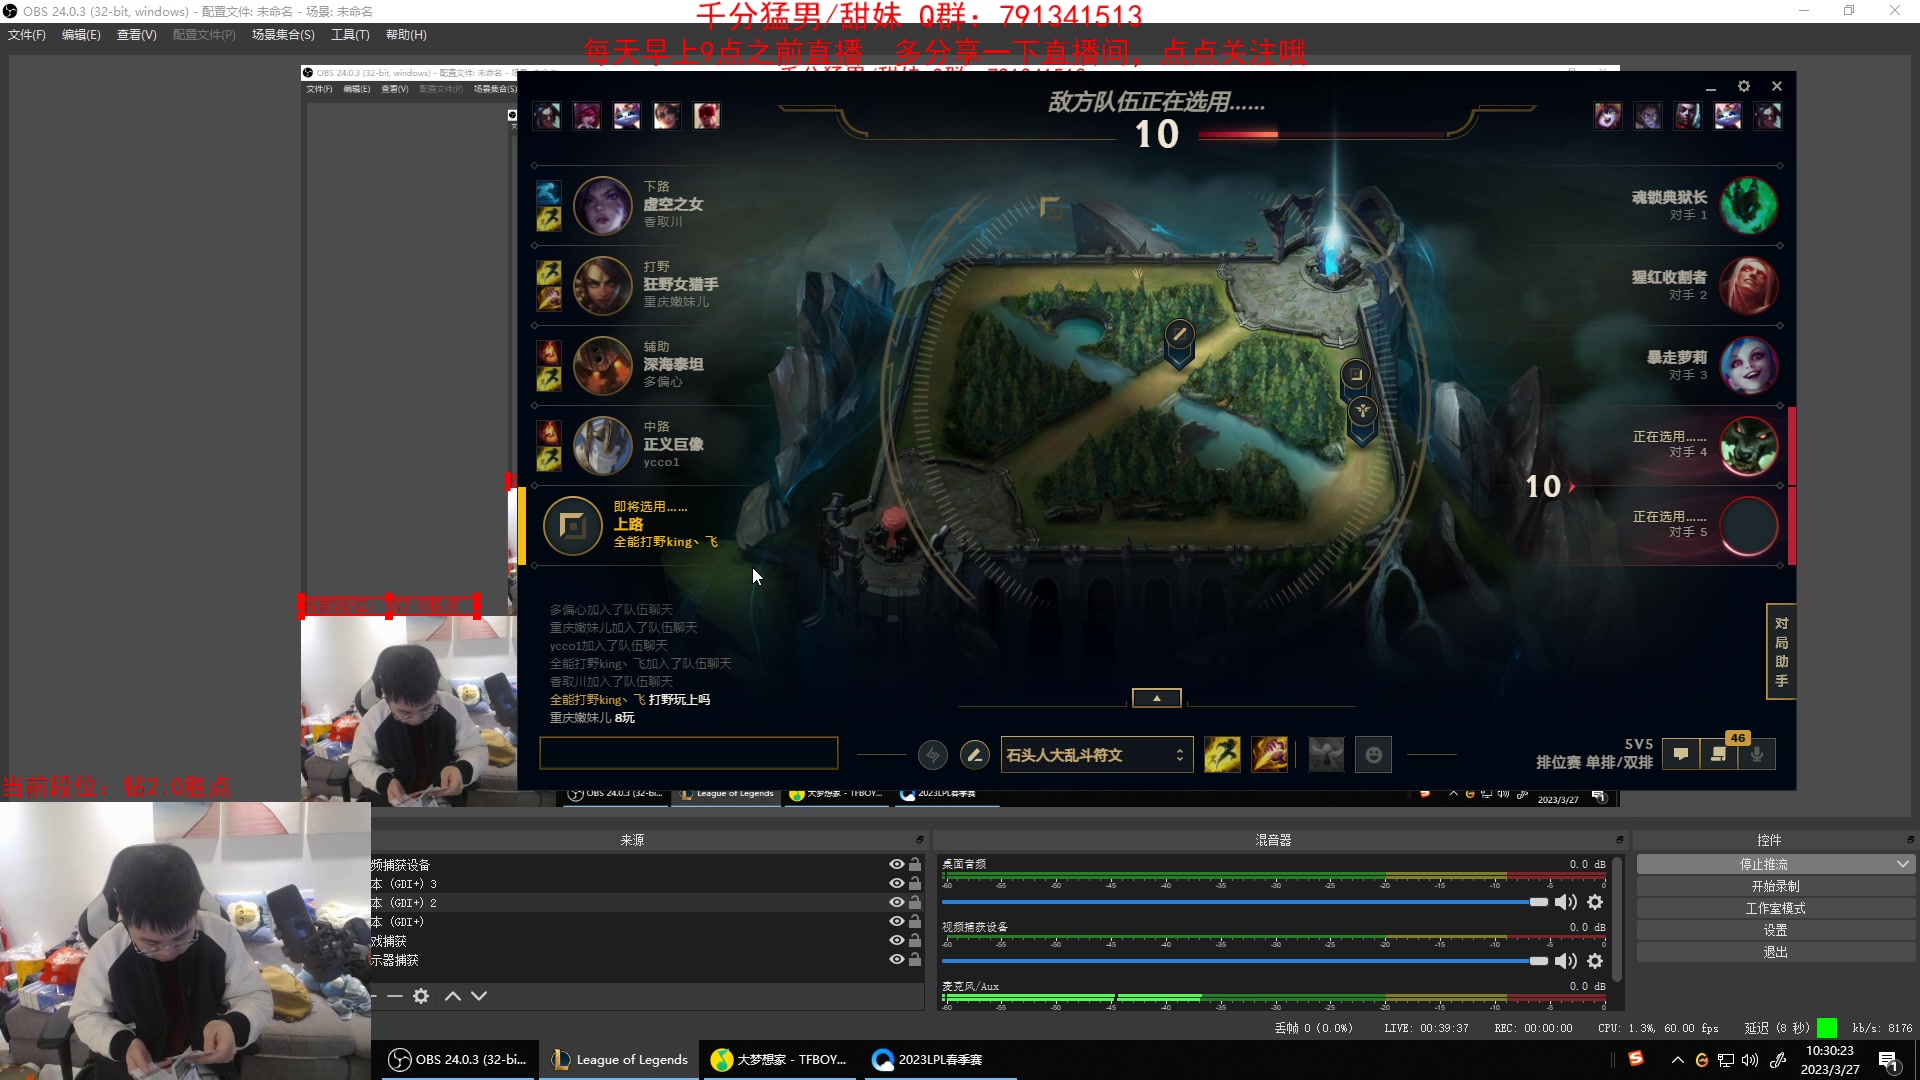Open the 查看(V) menu

click(x=137, y=35)
